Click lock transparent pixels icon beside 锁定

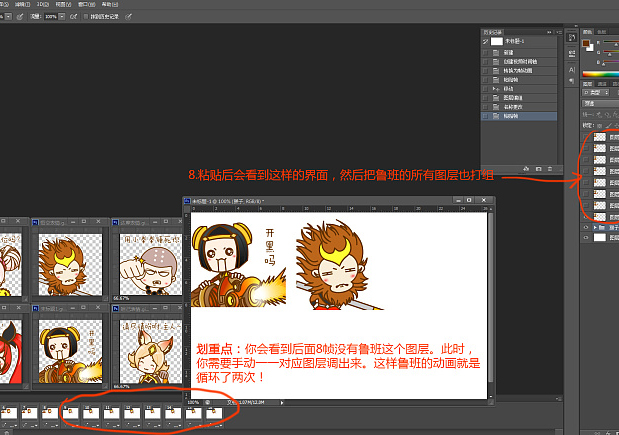(599, 126)
